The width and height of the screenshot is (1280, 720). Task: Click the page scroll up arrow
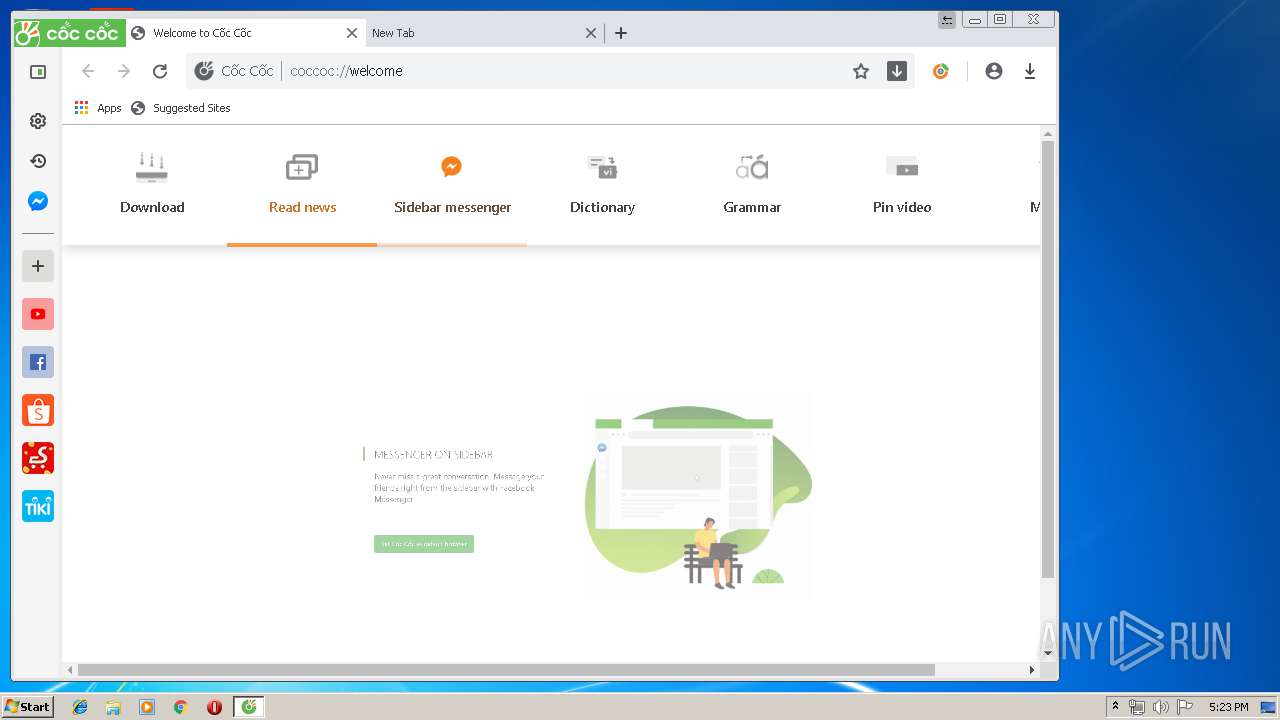click(1048, 133)
